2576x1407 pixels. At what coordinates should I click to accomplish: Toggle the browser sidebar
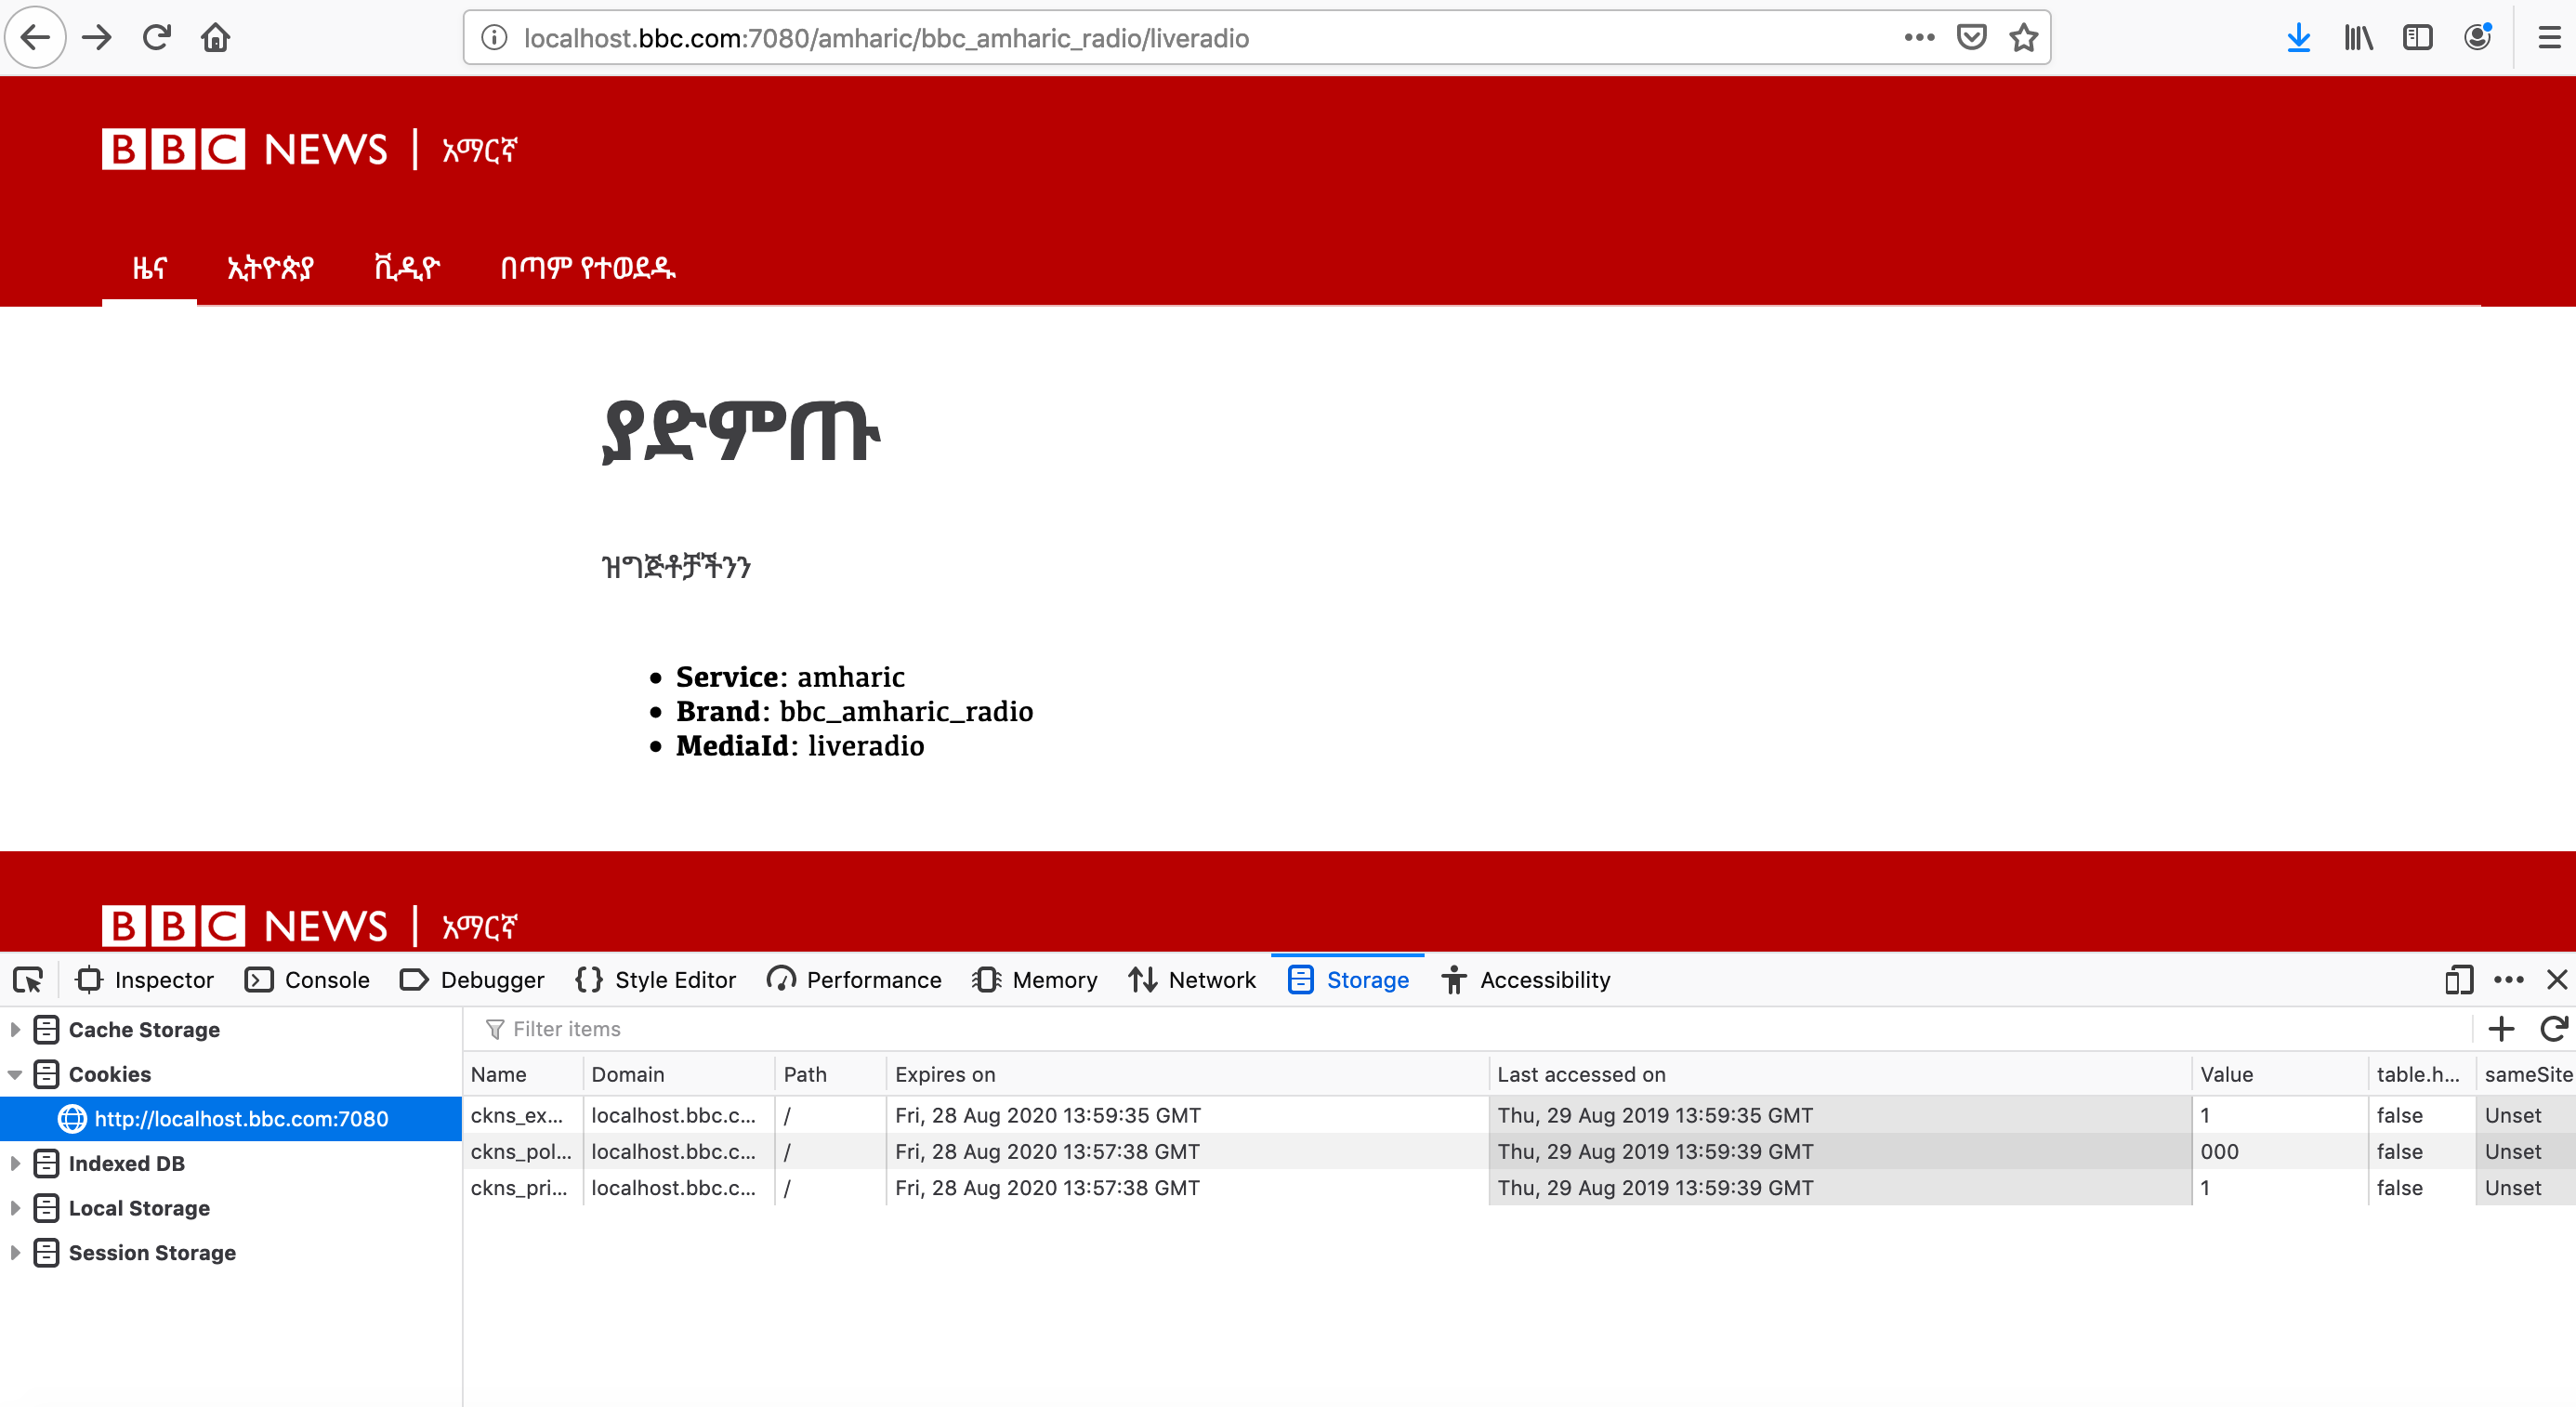pyautogui.click(x=2417, y=37)
